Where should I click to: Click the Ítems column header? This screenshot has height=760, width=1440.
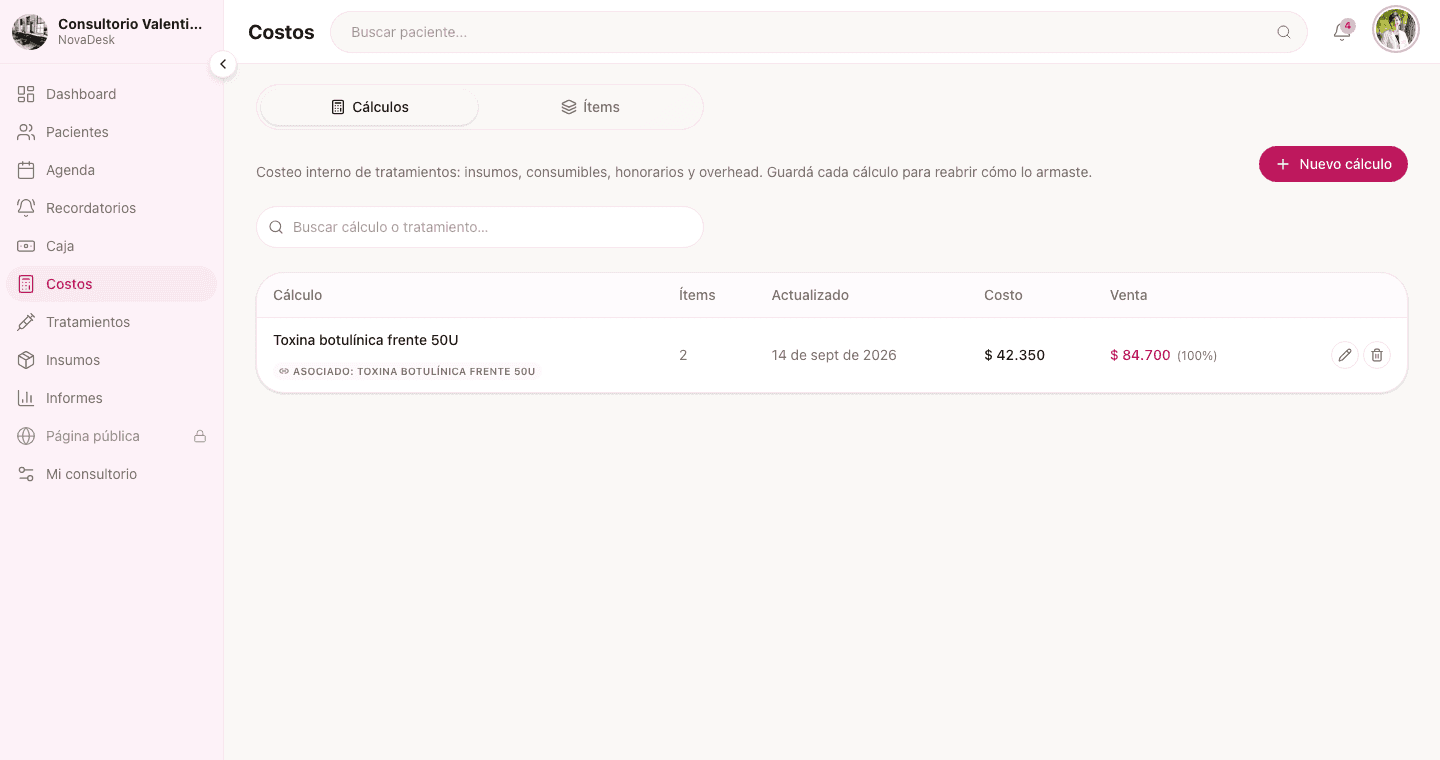click(x=697, y=295)
